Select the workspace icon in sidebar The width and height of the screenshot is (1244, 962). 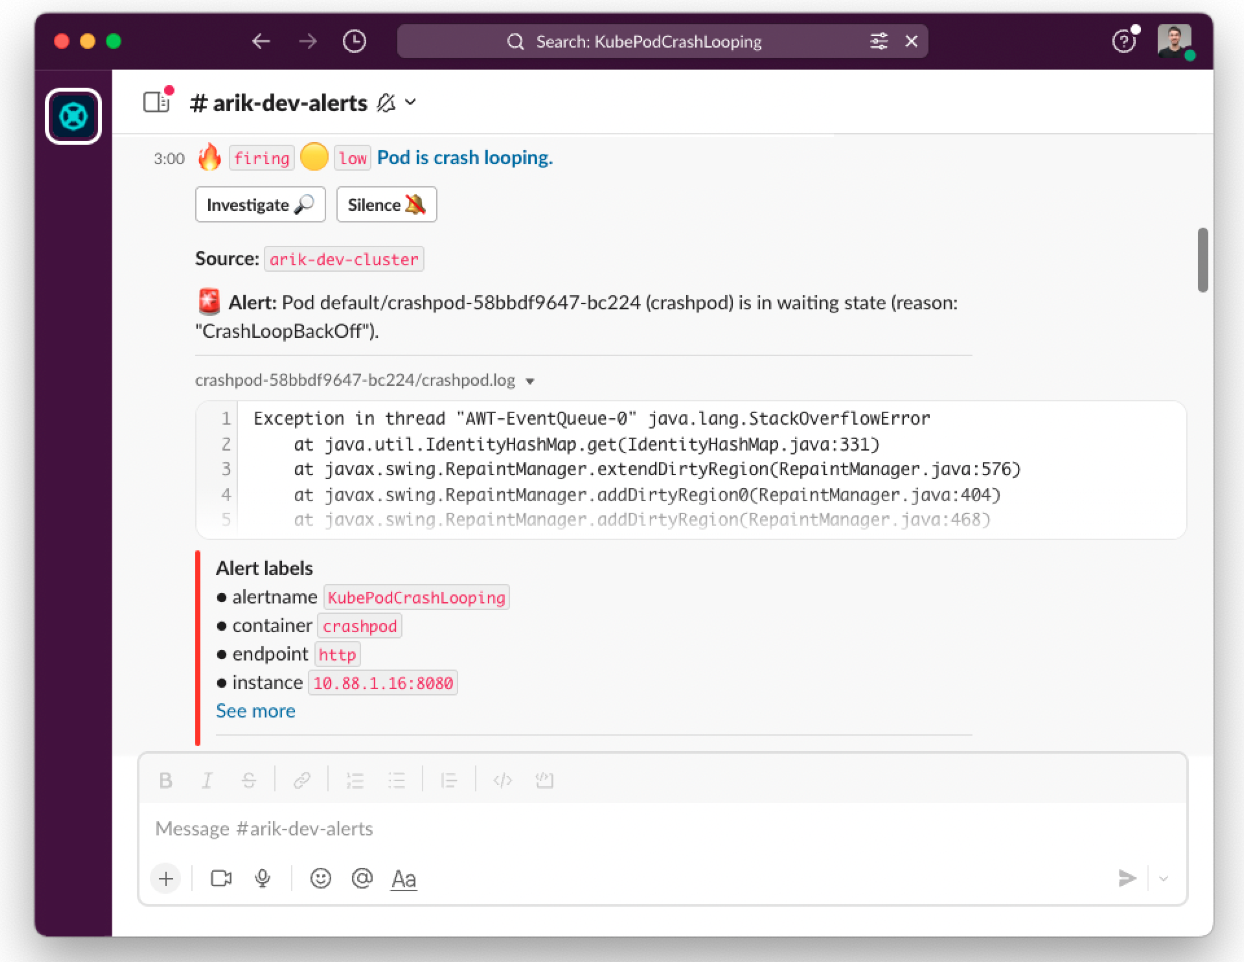tap(73, 116)
